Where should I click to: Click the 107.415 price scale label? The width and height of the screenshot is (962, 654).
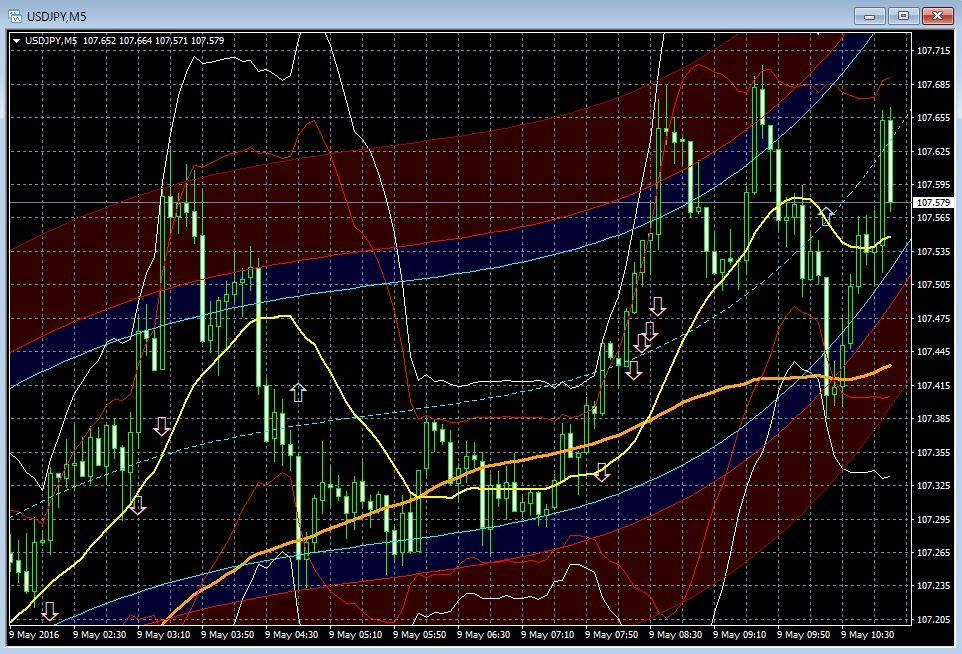pos(933,385)
